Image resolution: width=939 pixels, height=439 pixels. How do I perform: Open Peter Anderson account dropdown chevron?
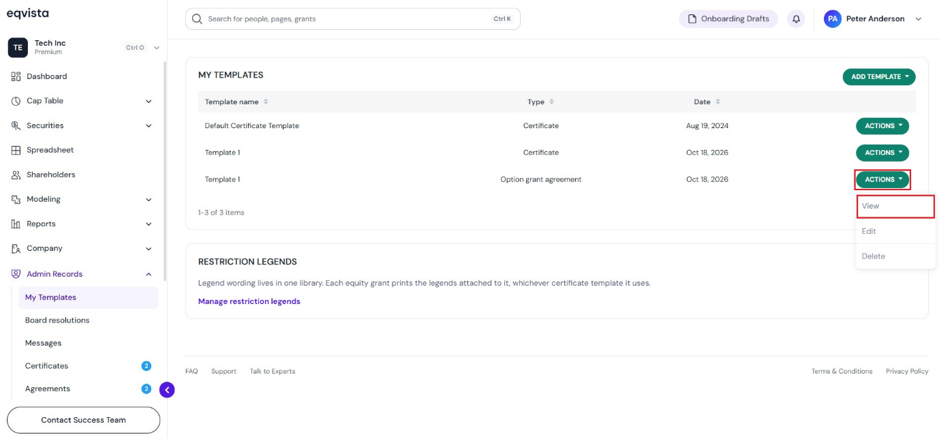pos(919,19)
